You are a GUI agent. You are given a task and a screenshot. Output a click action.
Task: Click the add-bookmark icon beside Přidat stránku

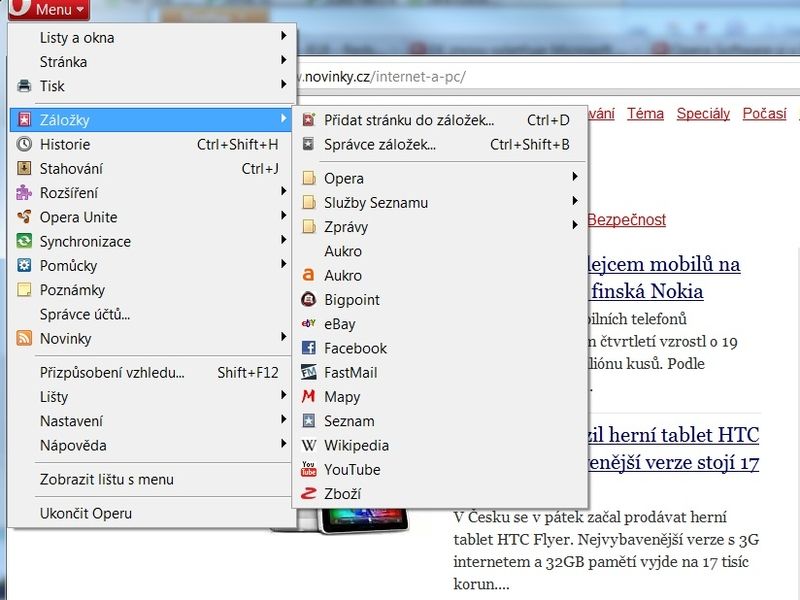click(309, 120)
